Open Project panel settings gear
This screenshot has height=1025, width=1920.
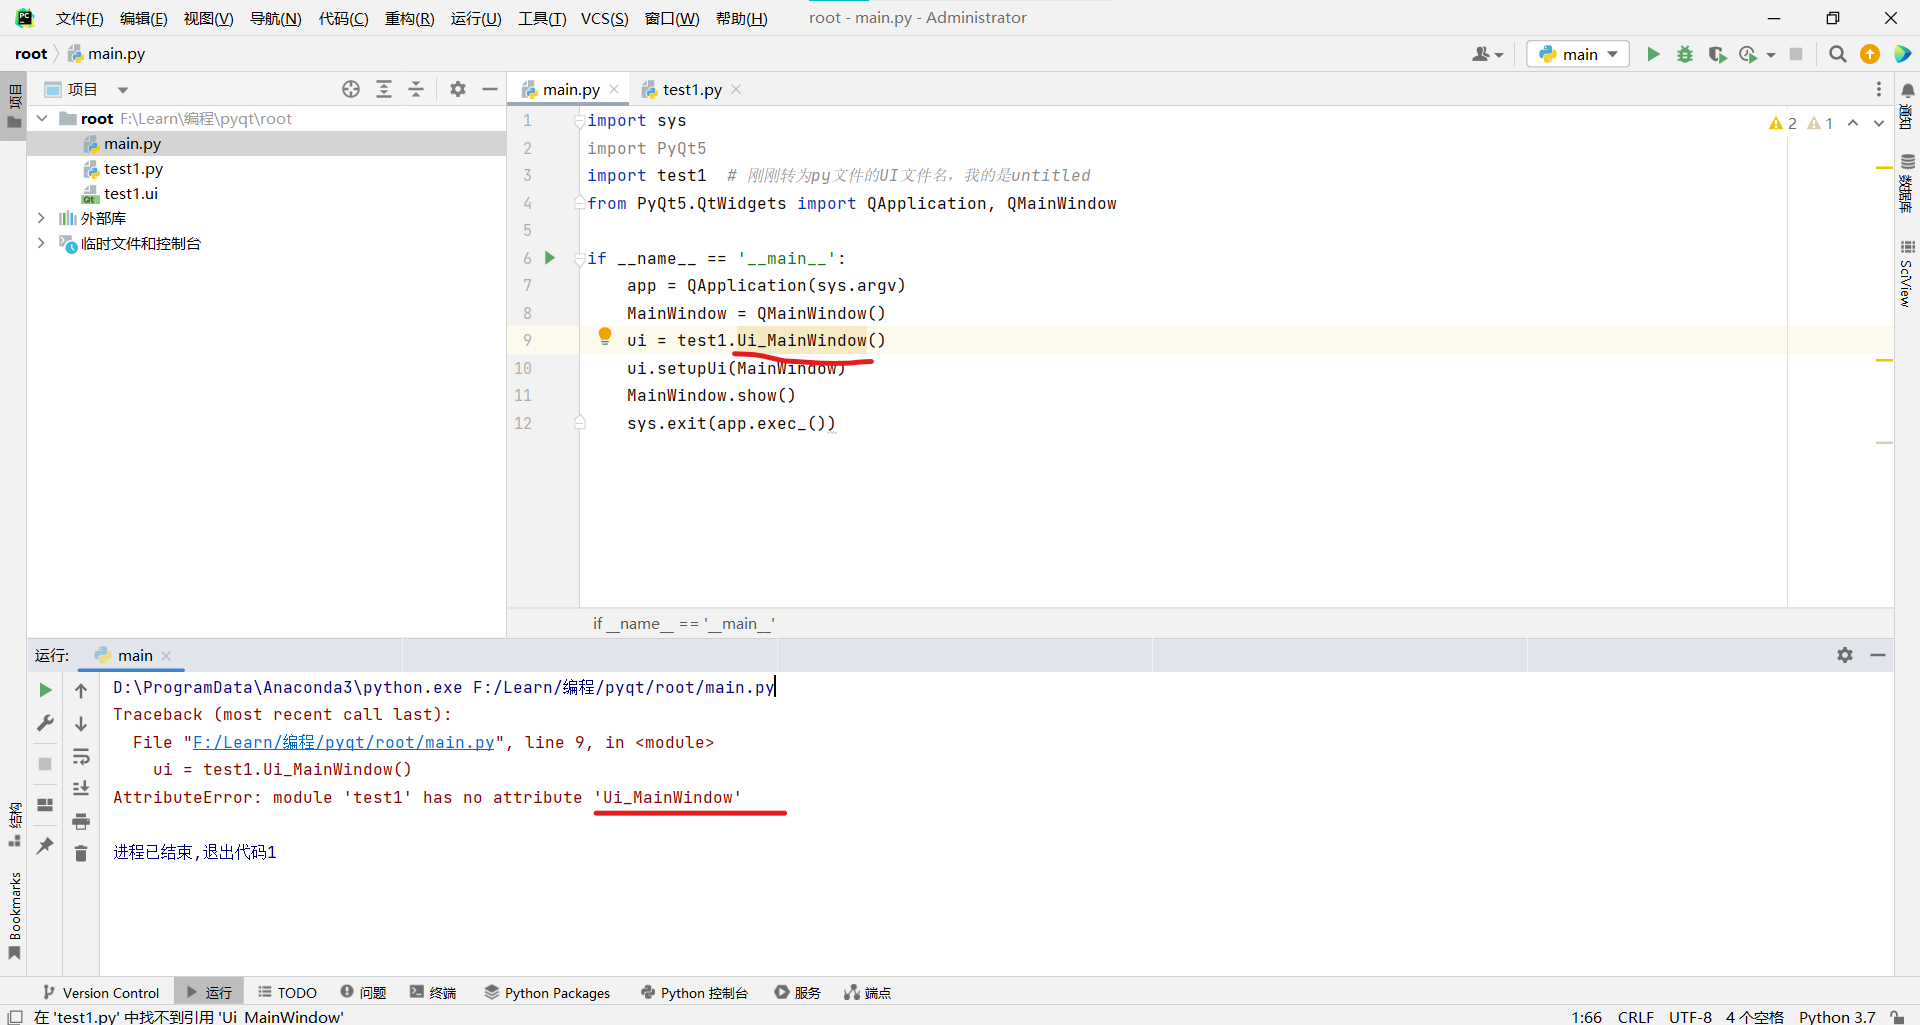[458, 89]
